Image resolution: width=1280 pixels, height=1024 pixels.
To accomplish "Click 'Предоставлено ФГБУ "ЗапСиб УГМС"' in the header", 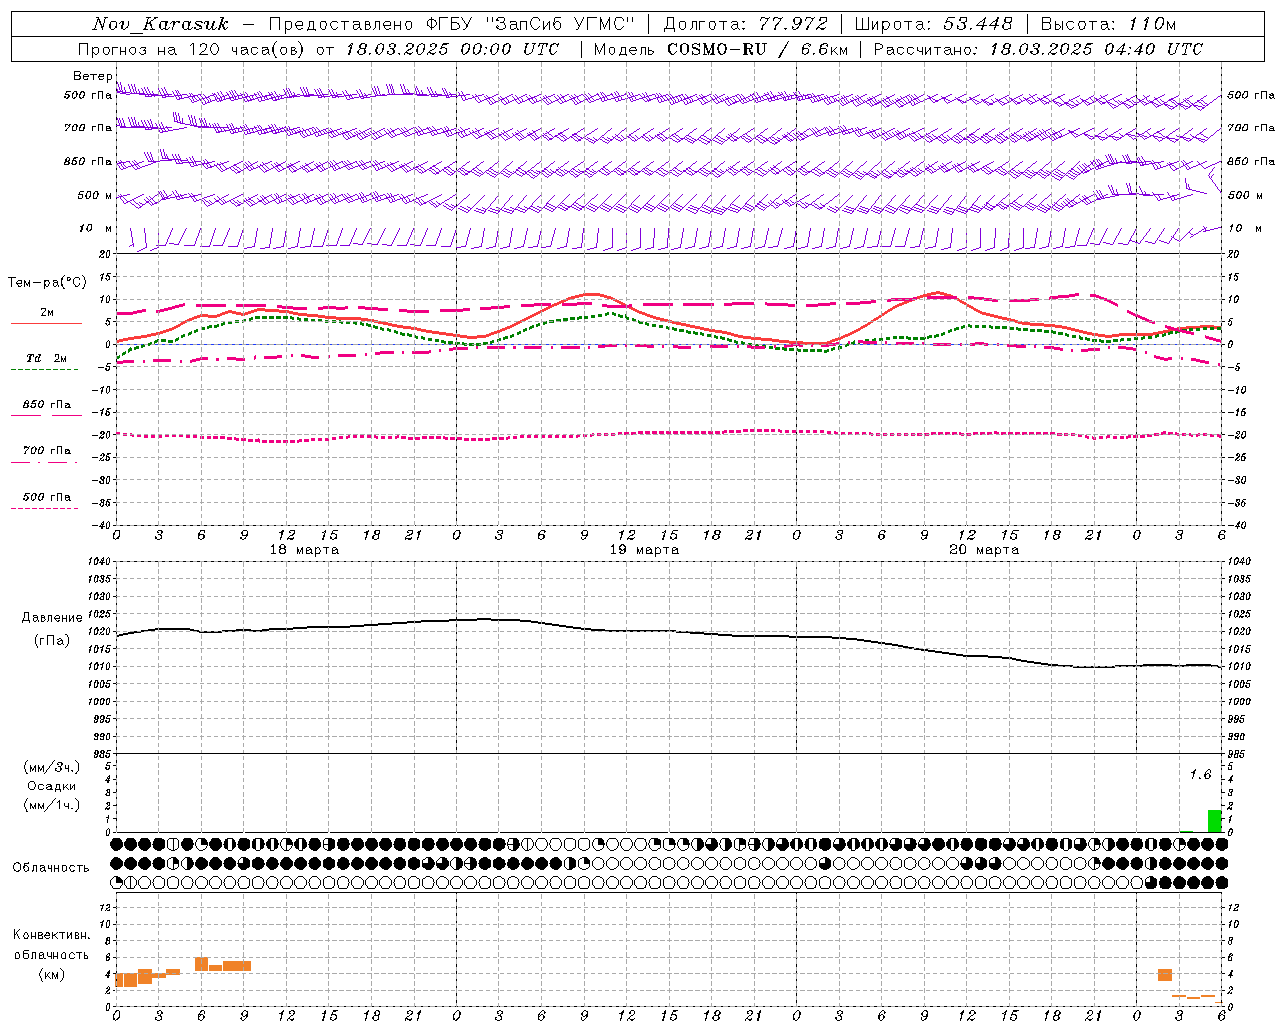I will point(452,24).
